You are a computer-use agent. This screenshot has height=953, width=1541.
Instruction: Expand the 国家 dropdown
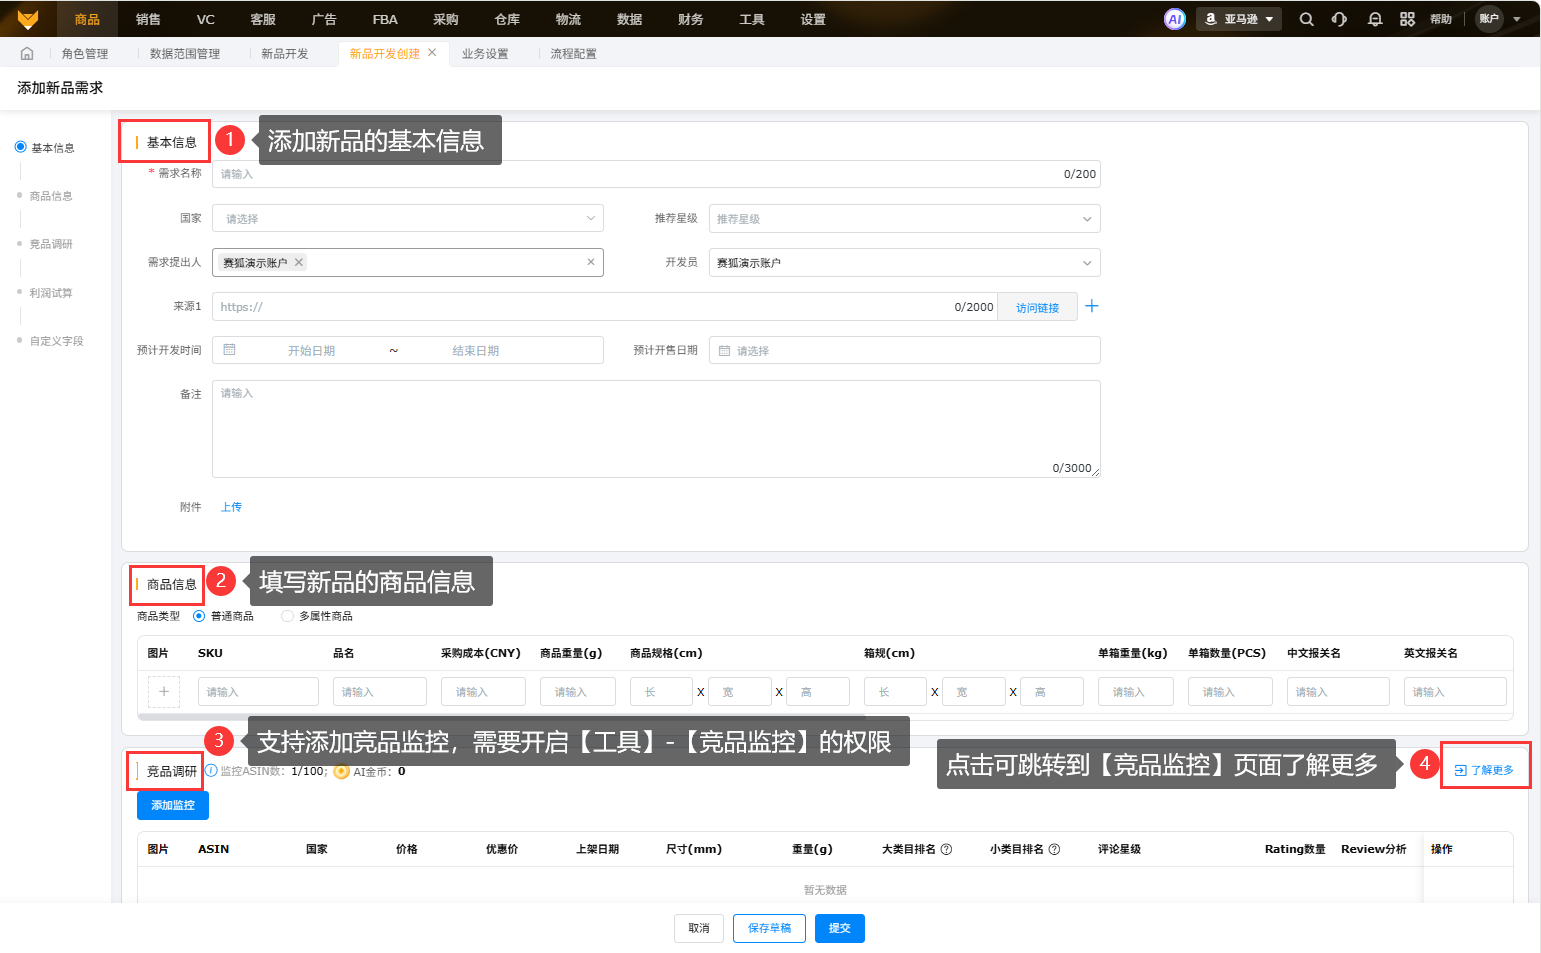coord(407,218)
